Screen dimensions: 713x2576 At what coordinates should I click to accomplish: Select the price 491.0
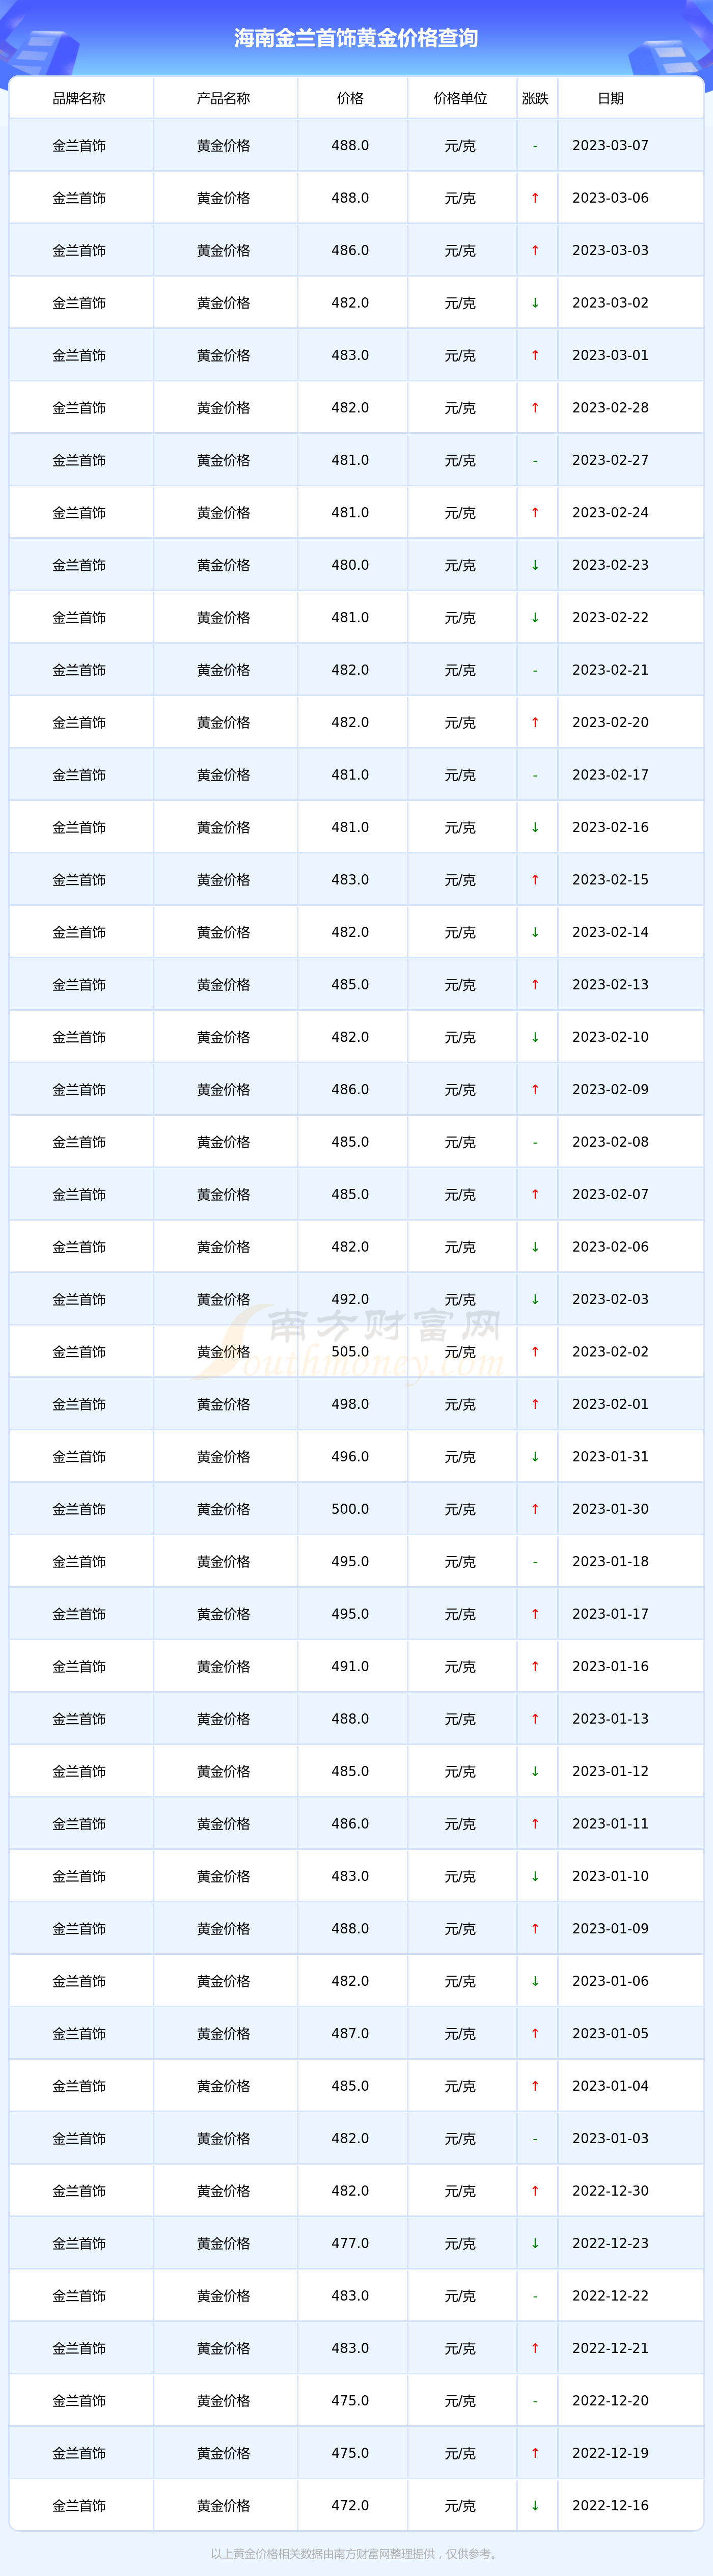(x=350, y=1667)
